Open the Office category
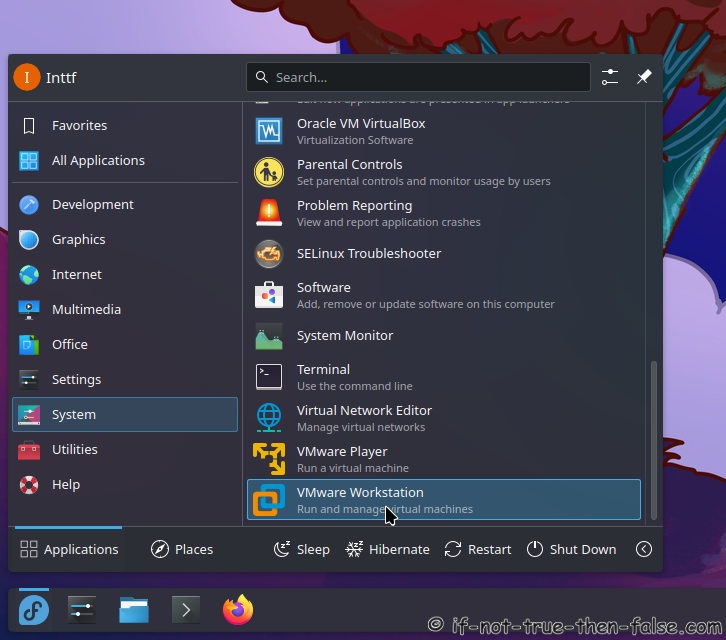726x640 pixels. (125, 345)
